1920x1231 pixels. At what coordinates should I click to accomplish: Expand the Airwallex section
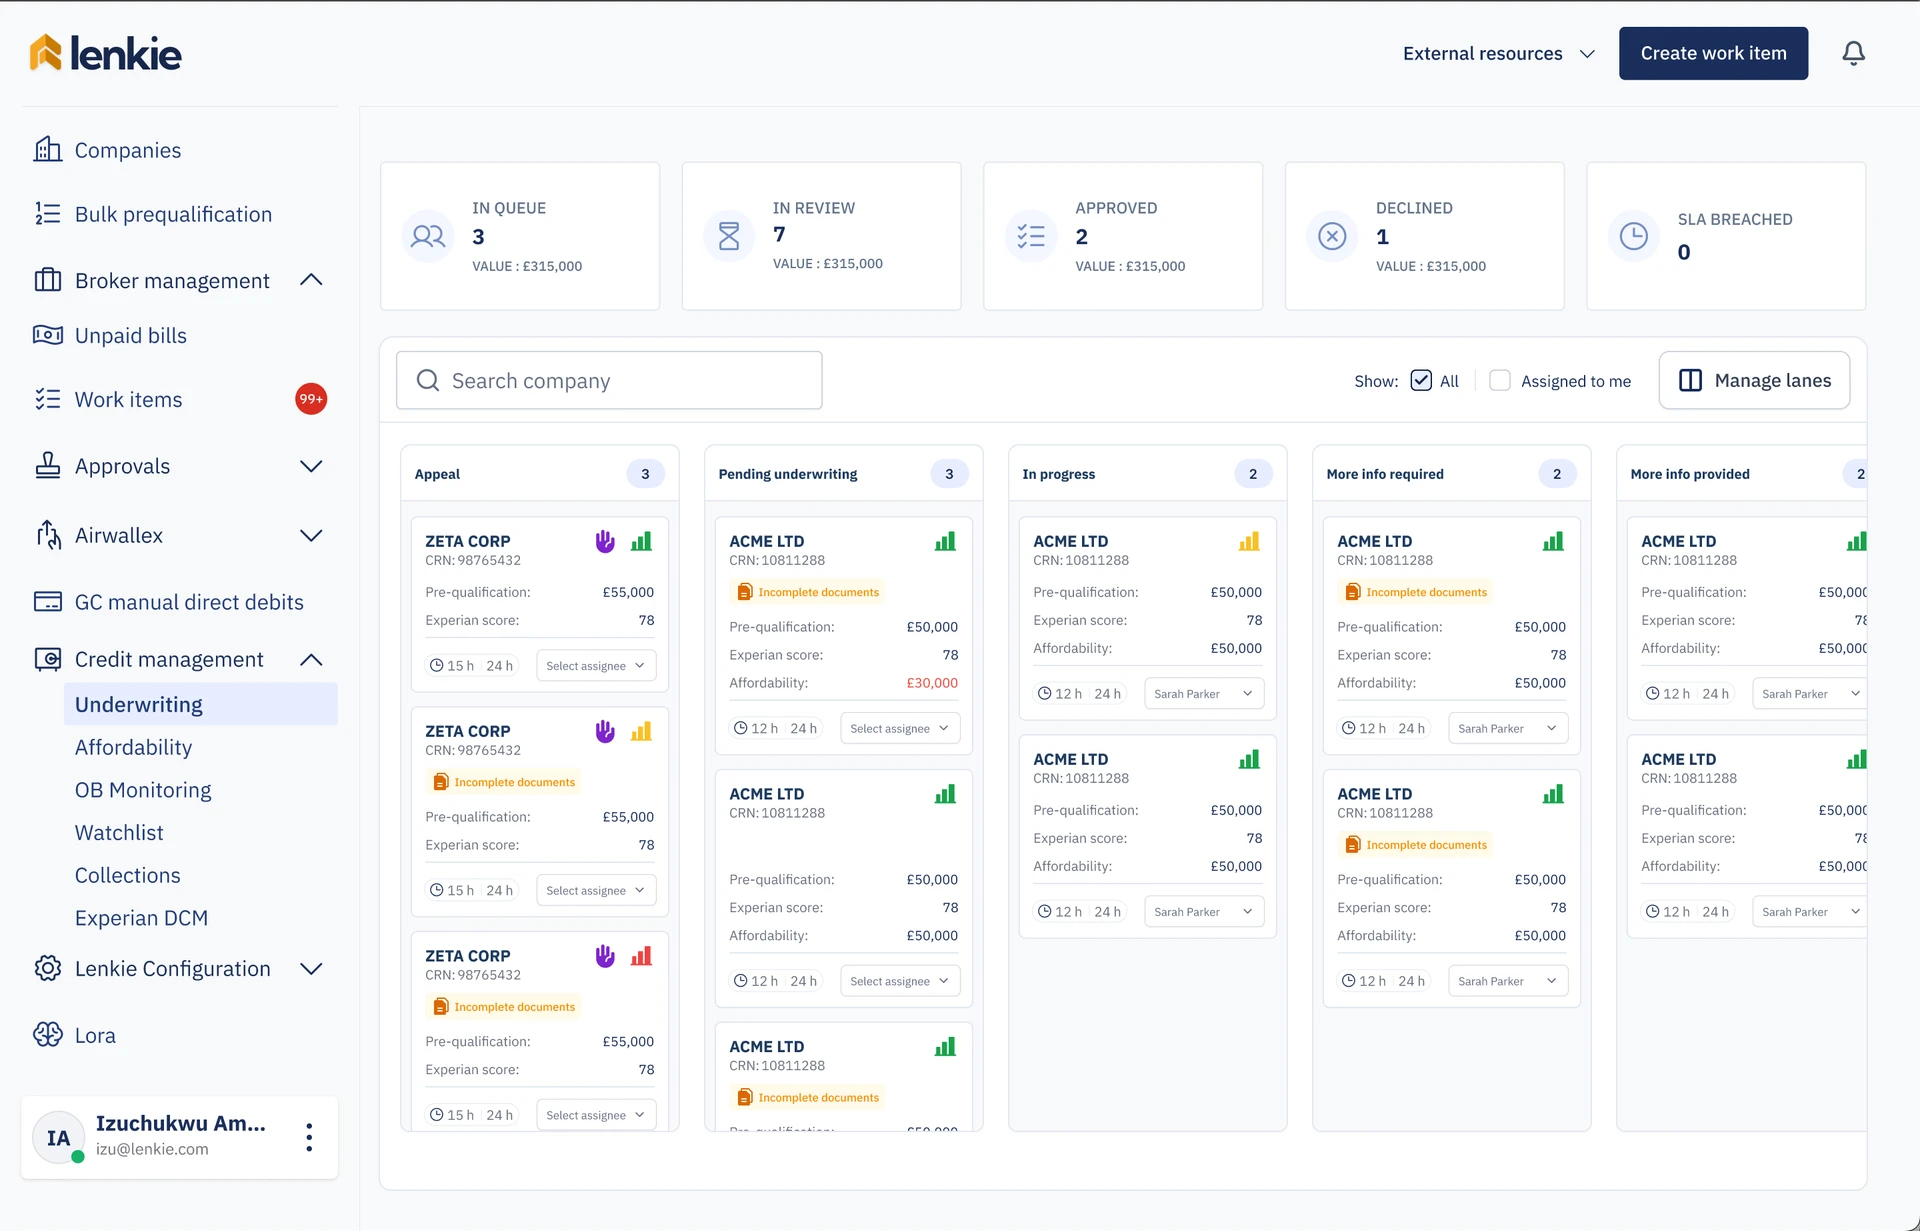point(311,535)
